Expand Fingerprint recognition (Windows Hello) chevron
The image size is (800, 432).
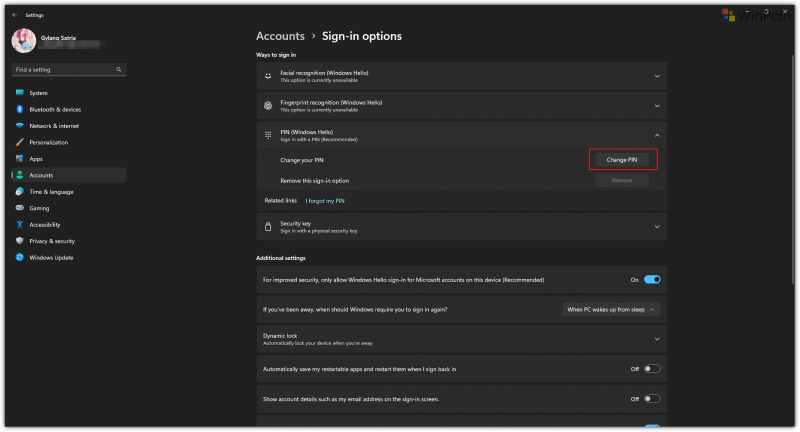(x=657, y=106)
